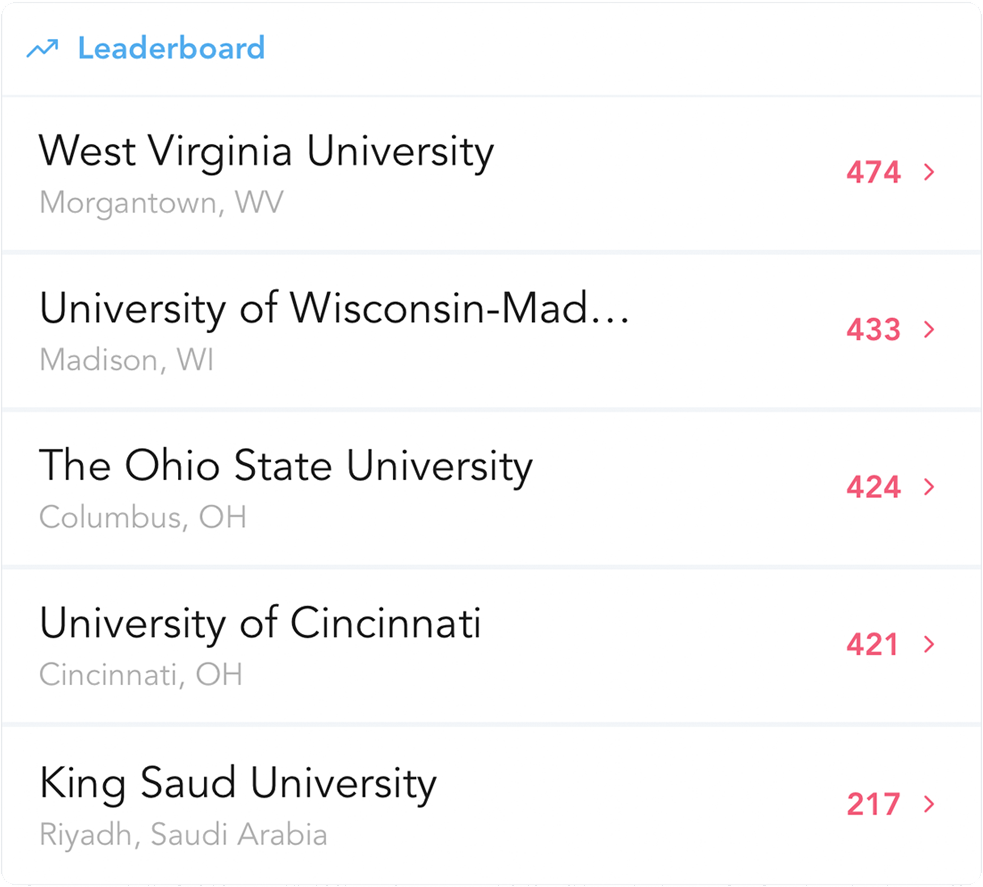
Task: Expand University of Wisconsin-Madison chevron arrow
Action: coord(929,329)
